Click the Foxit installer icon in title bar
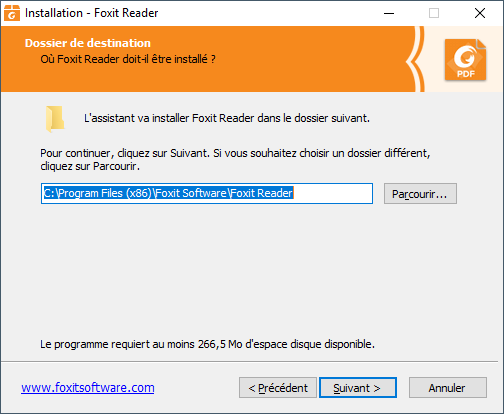The height and width of the screenshot is (414, 504). click(x=12, y=13)
